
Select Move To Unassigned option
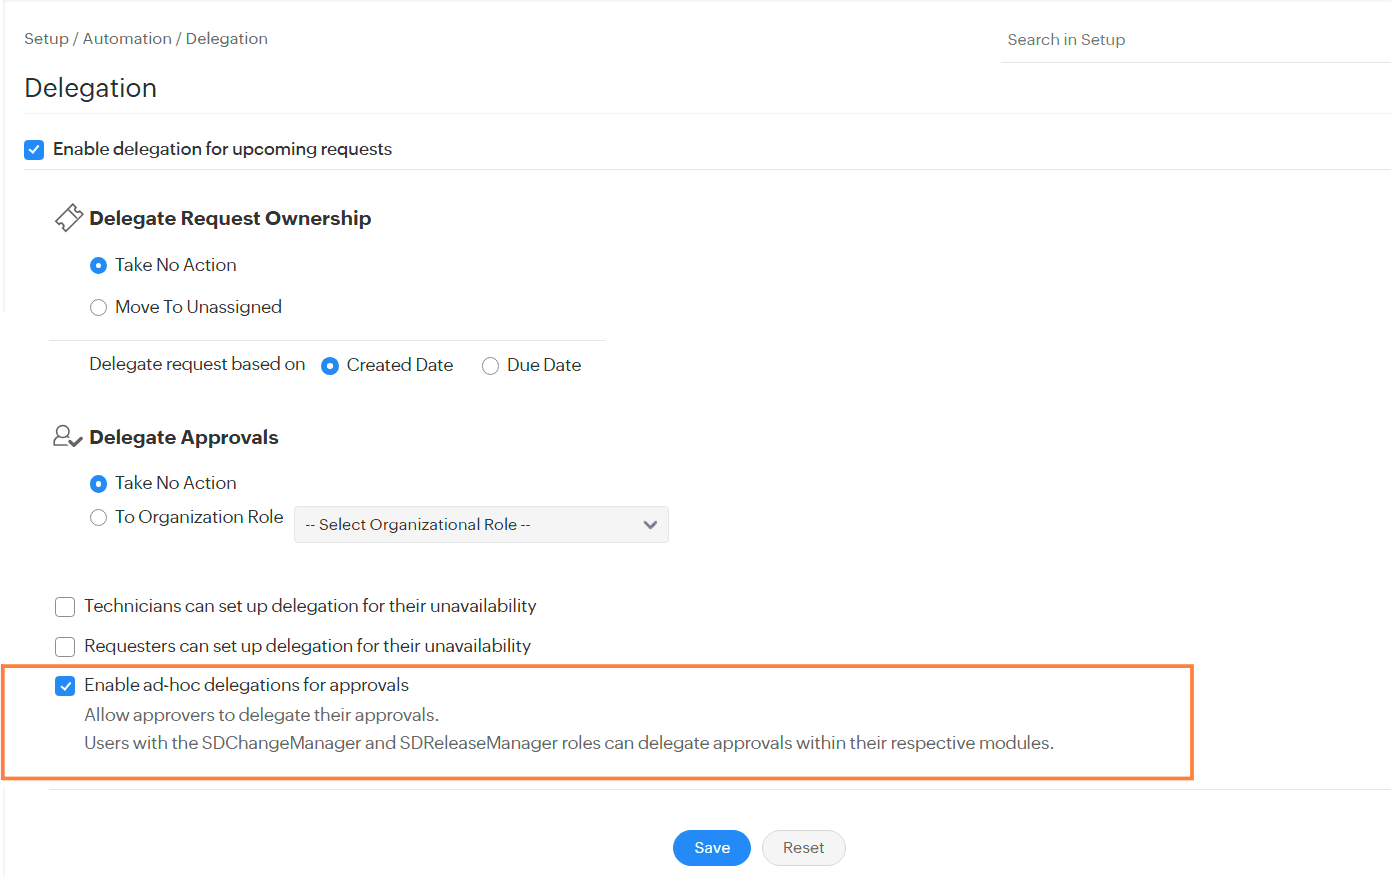tap(98, 308)
